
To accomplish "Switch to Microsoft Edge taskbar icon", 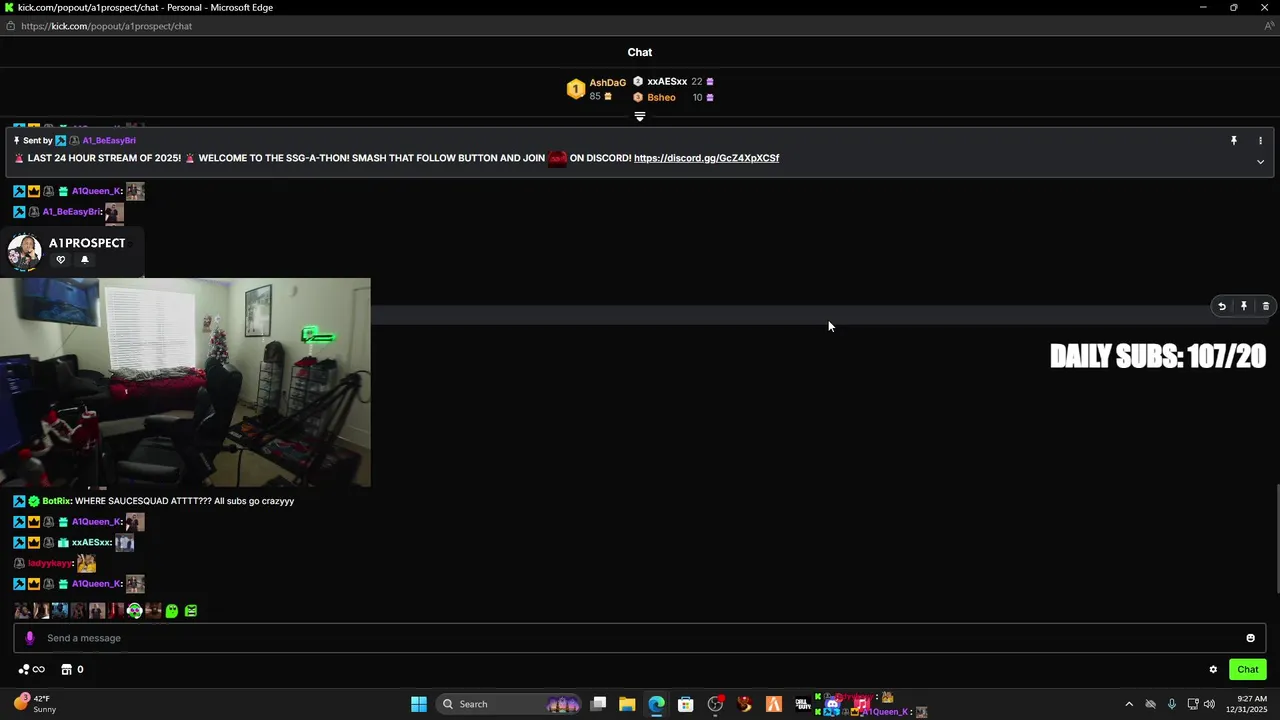I will [656, 704].
